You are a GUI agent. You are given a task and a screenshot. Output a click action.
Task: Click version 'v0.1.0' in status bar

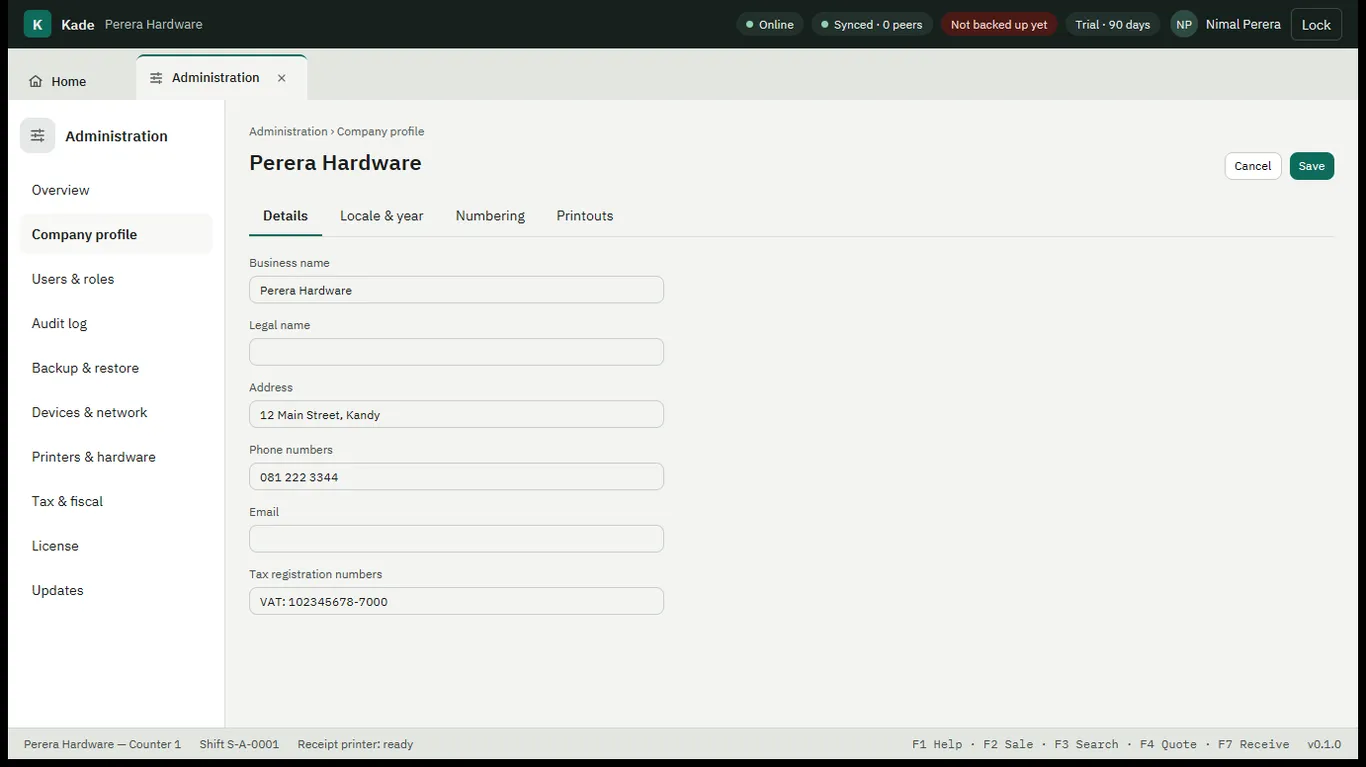(x=1324, y=744)
